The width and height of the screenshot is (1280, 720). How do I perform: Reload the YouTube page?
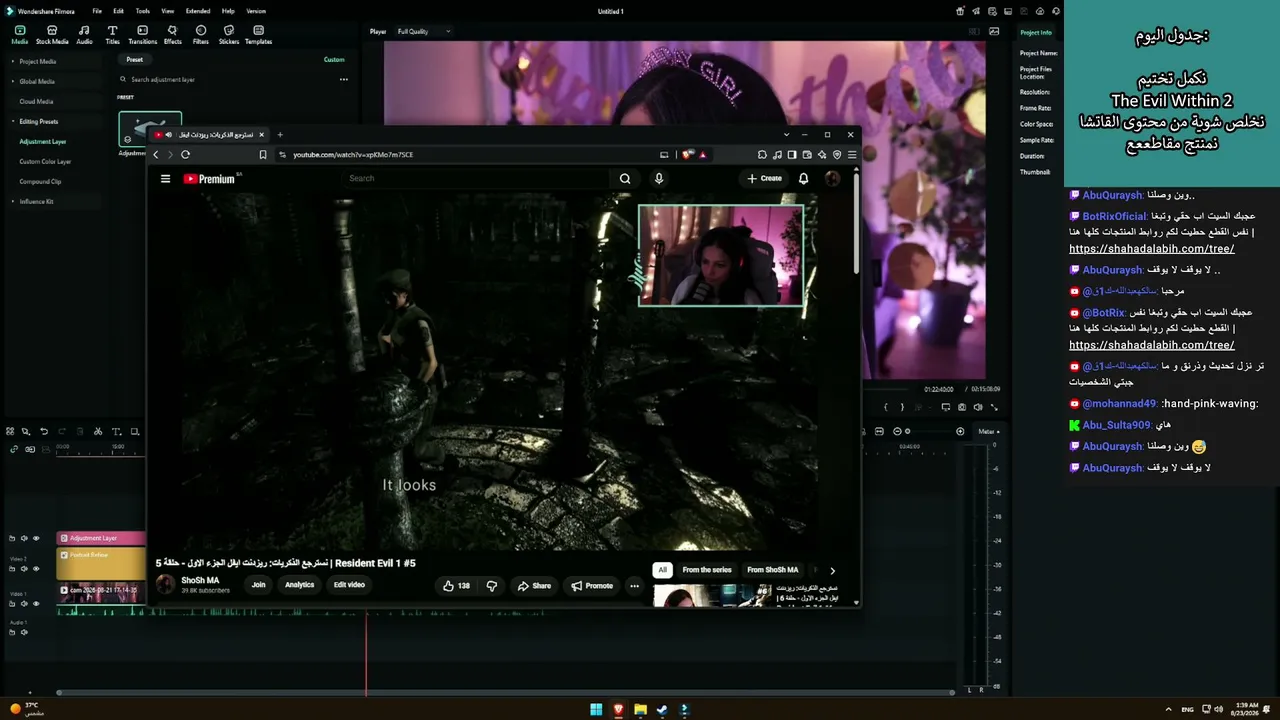coord(185,155)
